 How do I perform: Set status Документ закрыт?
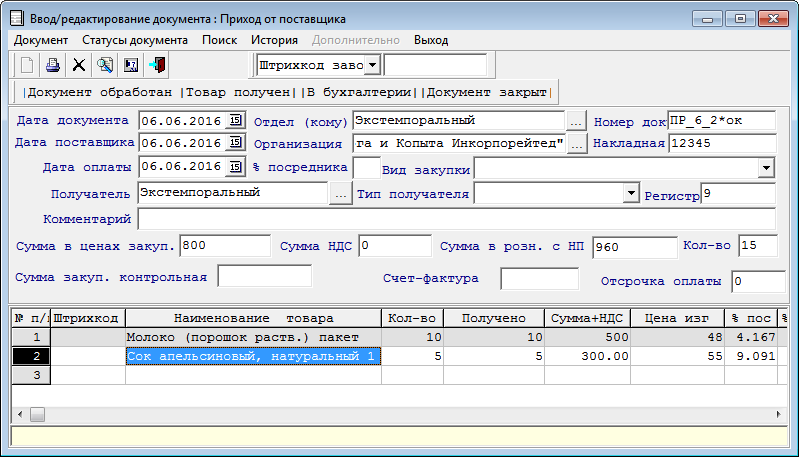(x=487, y=93)
